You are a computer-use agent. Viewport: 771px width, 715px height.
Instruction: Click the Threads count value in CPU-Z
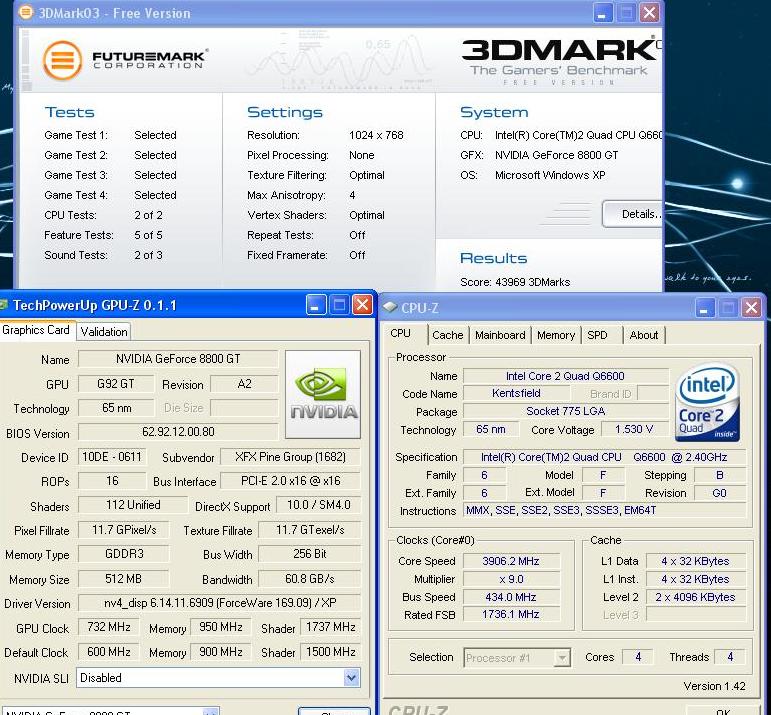point(730,657)
